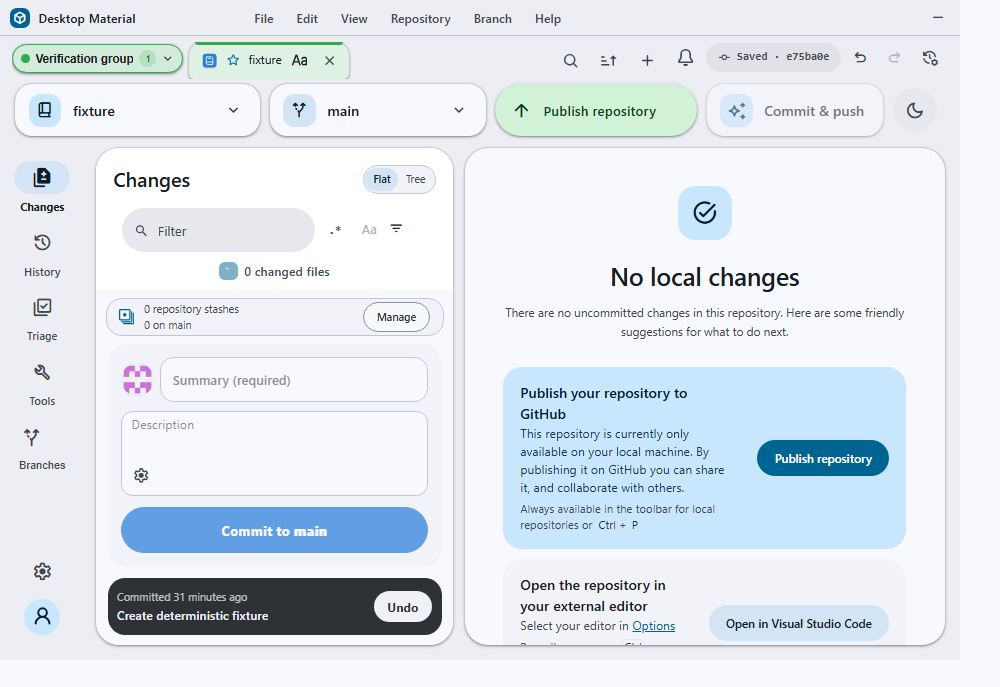1000x687 pixels.
Task: Click the redo arrow icon in toolbar
Action: pos(894,57)
